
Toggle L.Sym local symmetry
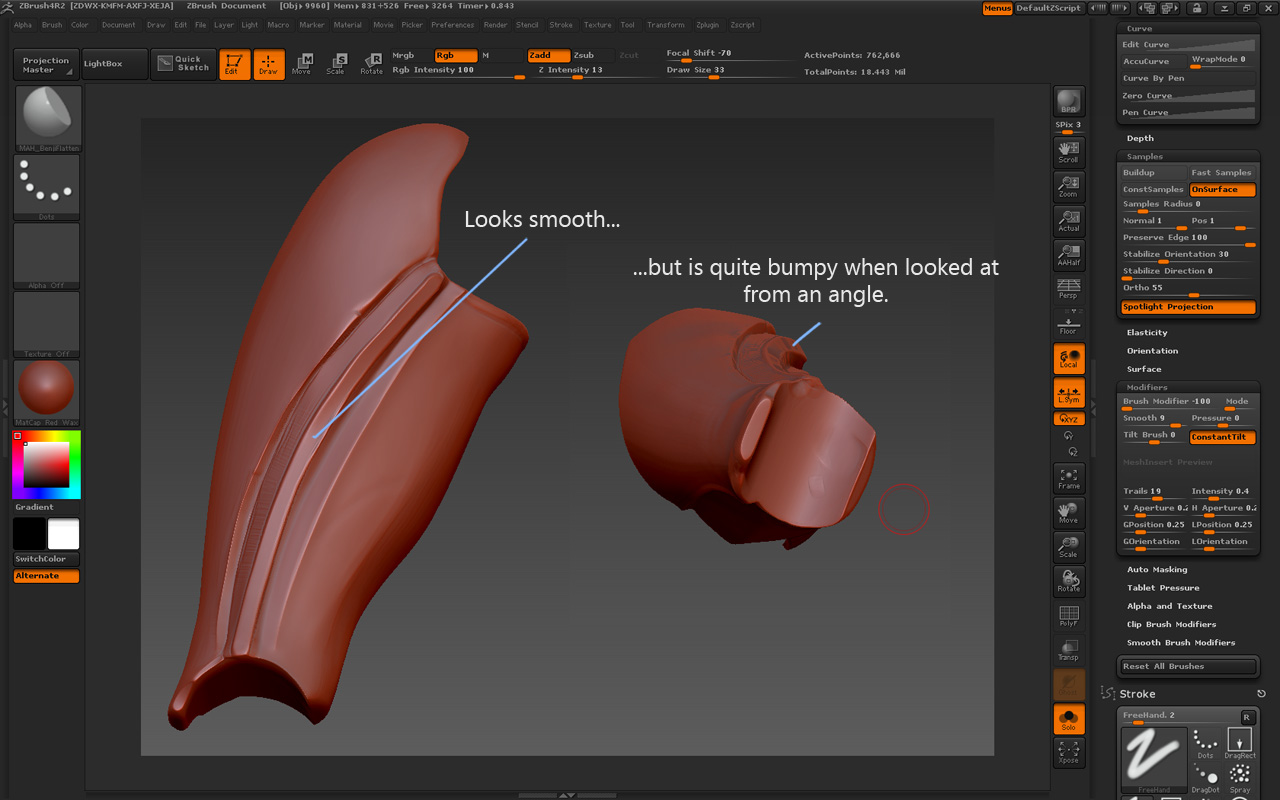pos(1069,393)
